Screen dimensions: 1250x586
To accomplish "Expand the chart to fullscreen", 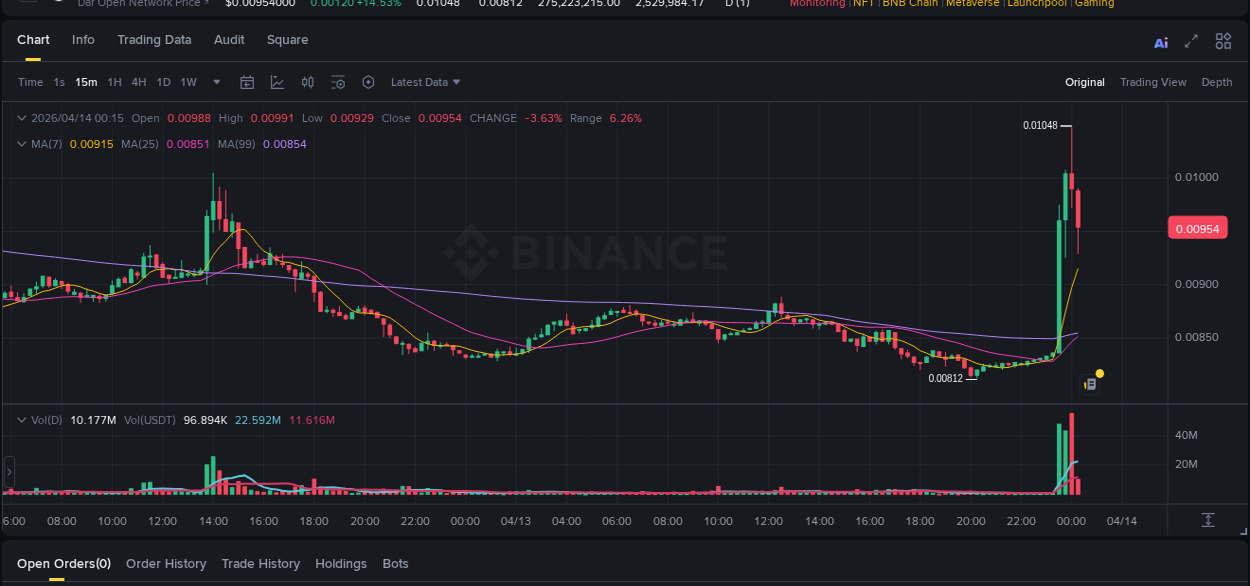I will (1190, 42).
